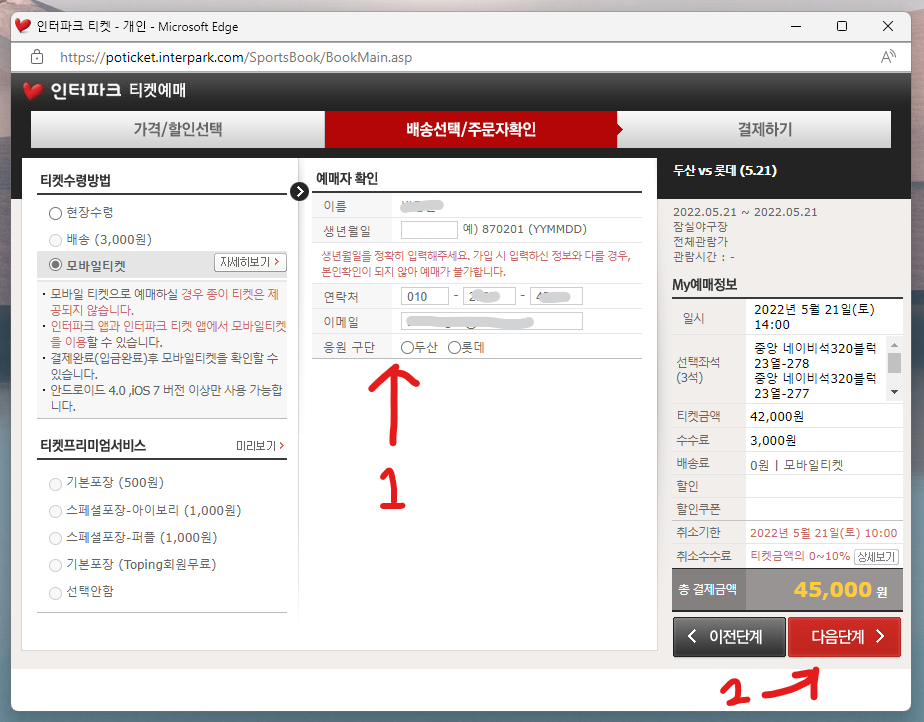The image size is (924, 722).
Task: Click the 3,000원 fee value
Action: point(773,441)
